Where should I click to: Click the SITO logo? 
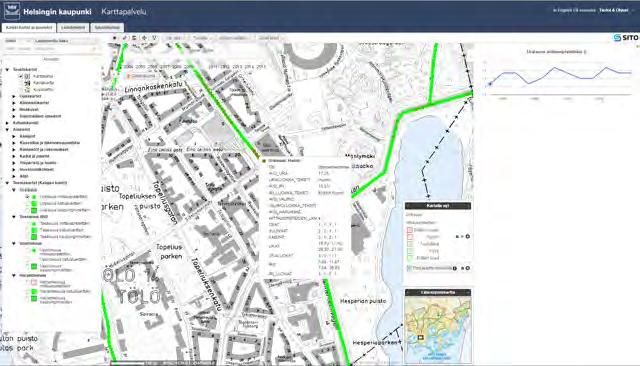tap(625, 38)
